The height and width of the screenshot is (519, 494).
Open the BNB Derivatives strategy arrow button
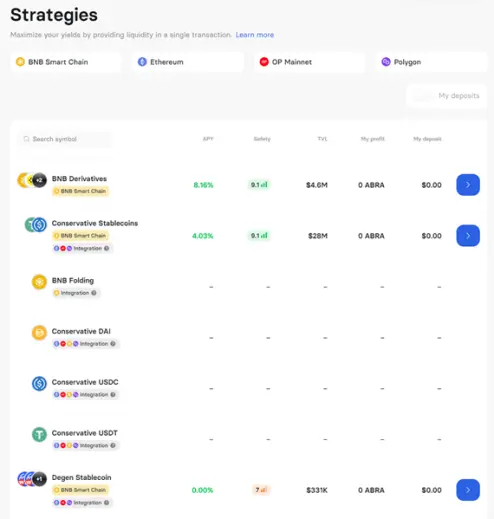pos(468,185)
